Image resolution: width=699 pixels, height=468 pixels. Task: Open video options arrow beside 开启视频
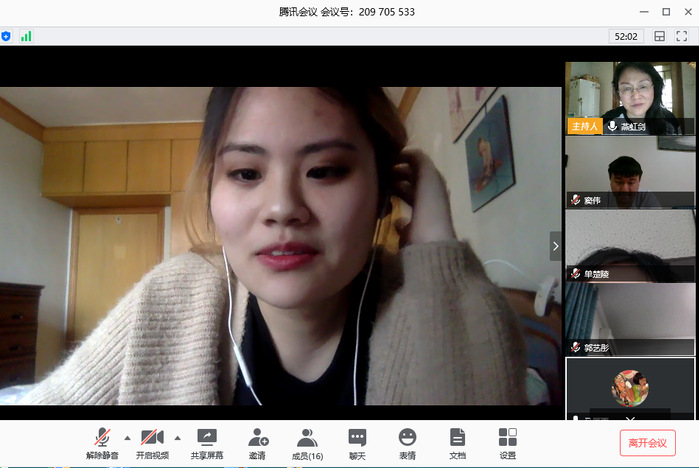[x=177, y=438]
